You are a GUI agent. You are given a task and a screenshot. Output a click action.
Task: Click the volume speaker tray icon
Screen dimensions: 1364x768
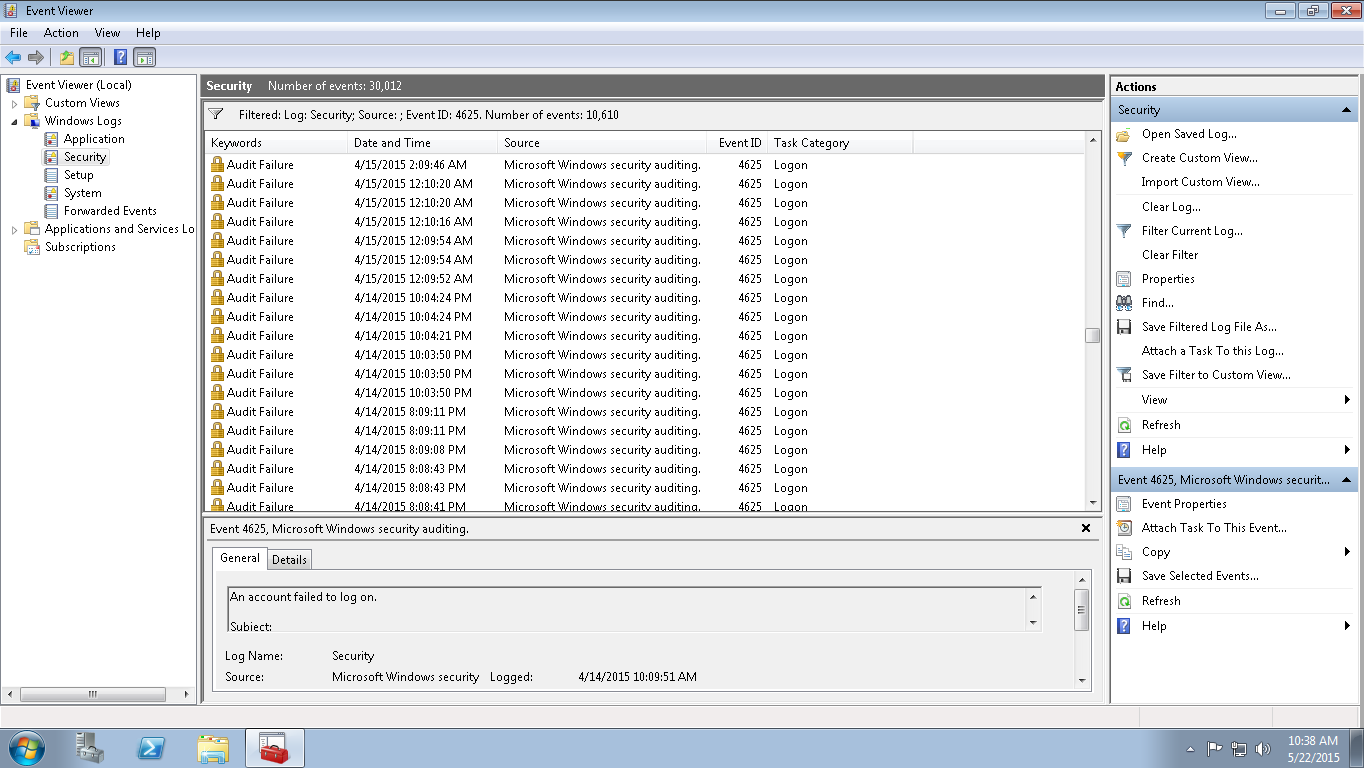1263,749
